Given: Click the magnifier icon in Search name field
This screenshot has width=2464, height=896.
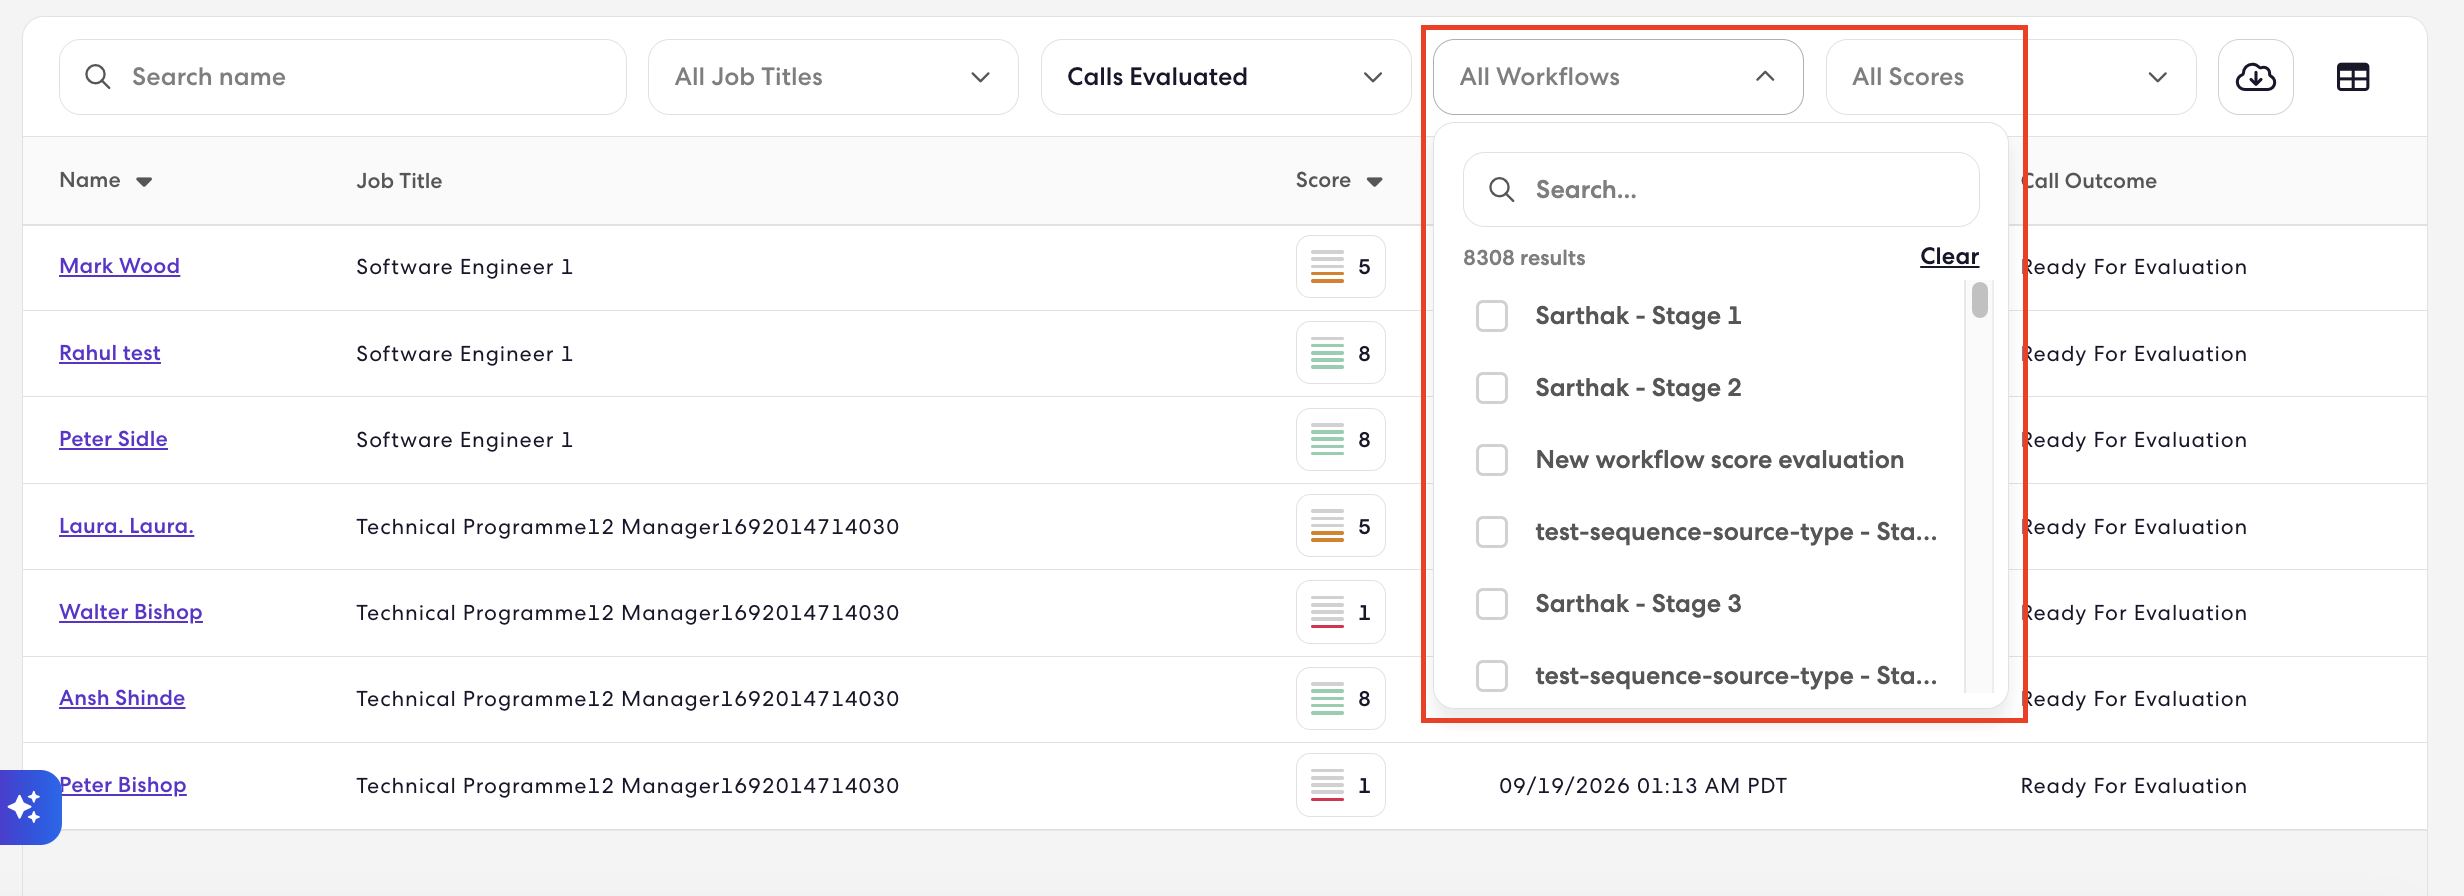Looking at the screenshot, I should pyautogui.click(x=97, y=77).
